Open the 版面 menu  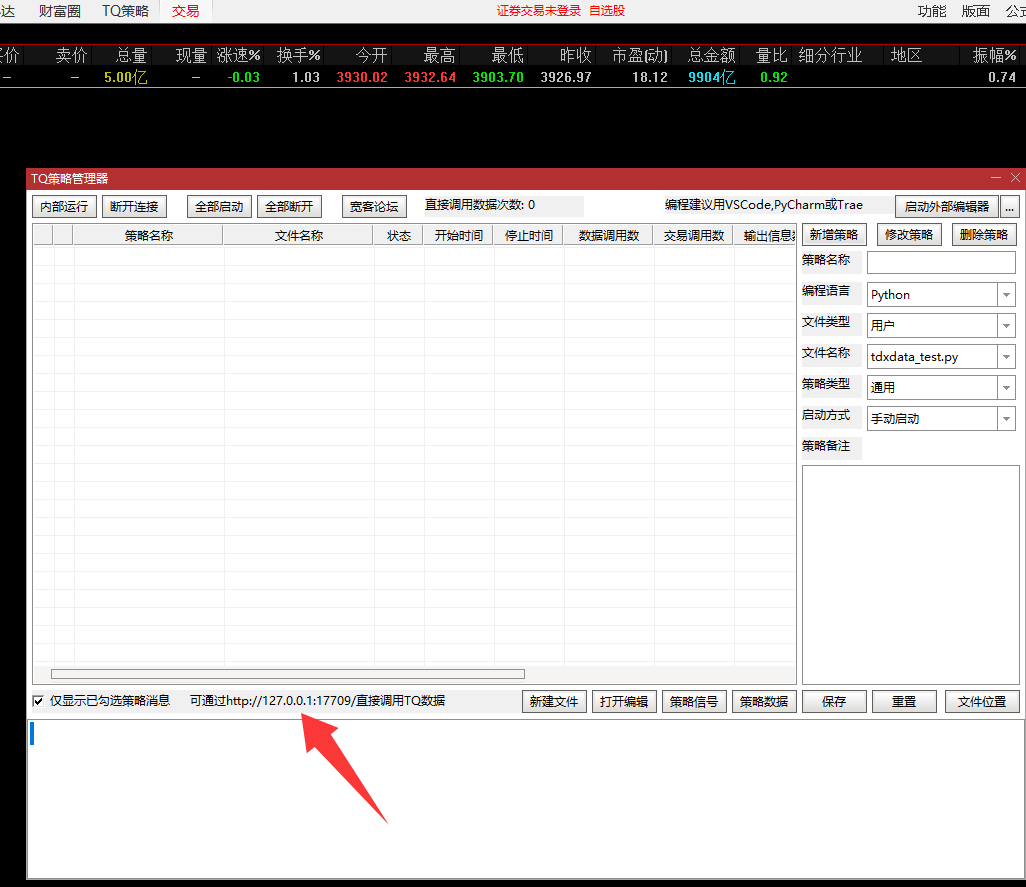[x=976, y=11]
